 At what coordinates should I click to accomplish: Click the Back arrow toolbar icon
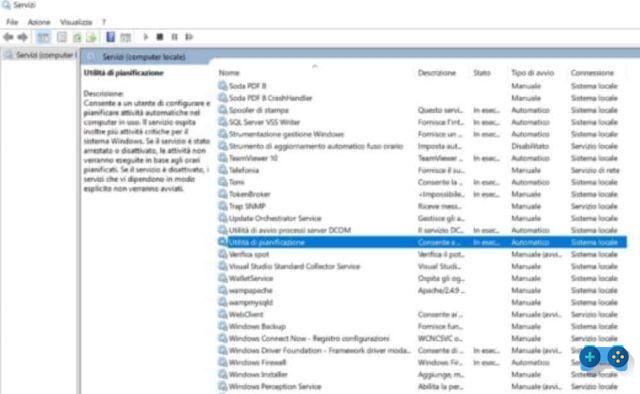tap(8, 37)
